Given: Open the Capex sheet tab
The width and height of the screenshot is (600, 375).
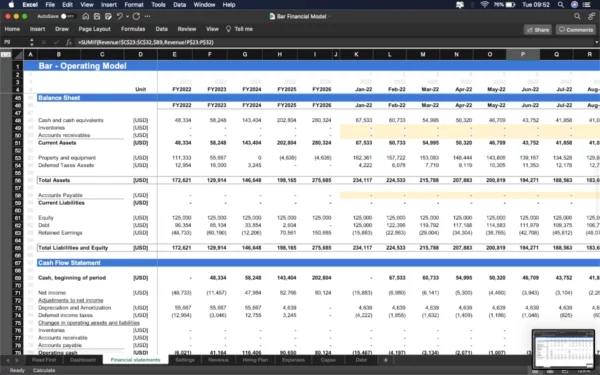Looking at the screenshot, I should pos(328,360).
